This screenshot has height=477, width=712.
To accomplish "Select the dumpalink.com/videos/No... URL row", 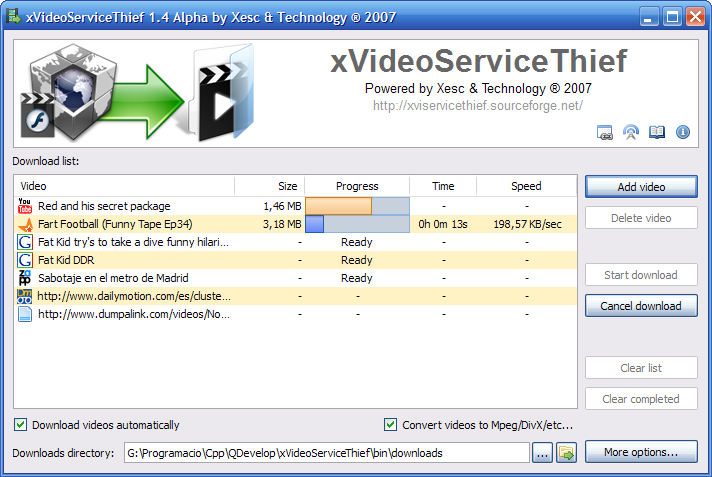I will coord(295,314).
